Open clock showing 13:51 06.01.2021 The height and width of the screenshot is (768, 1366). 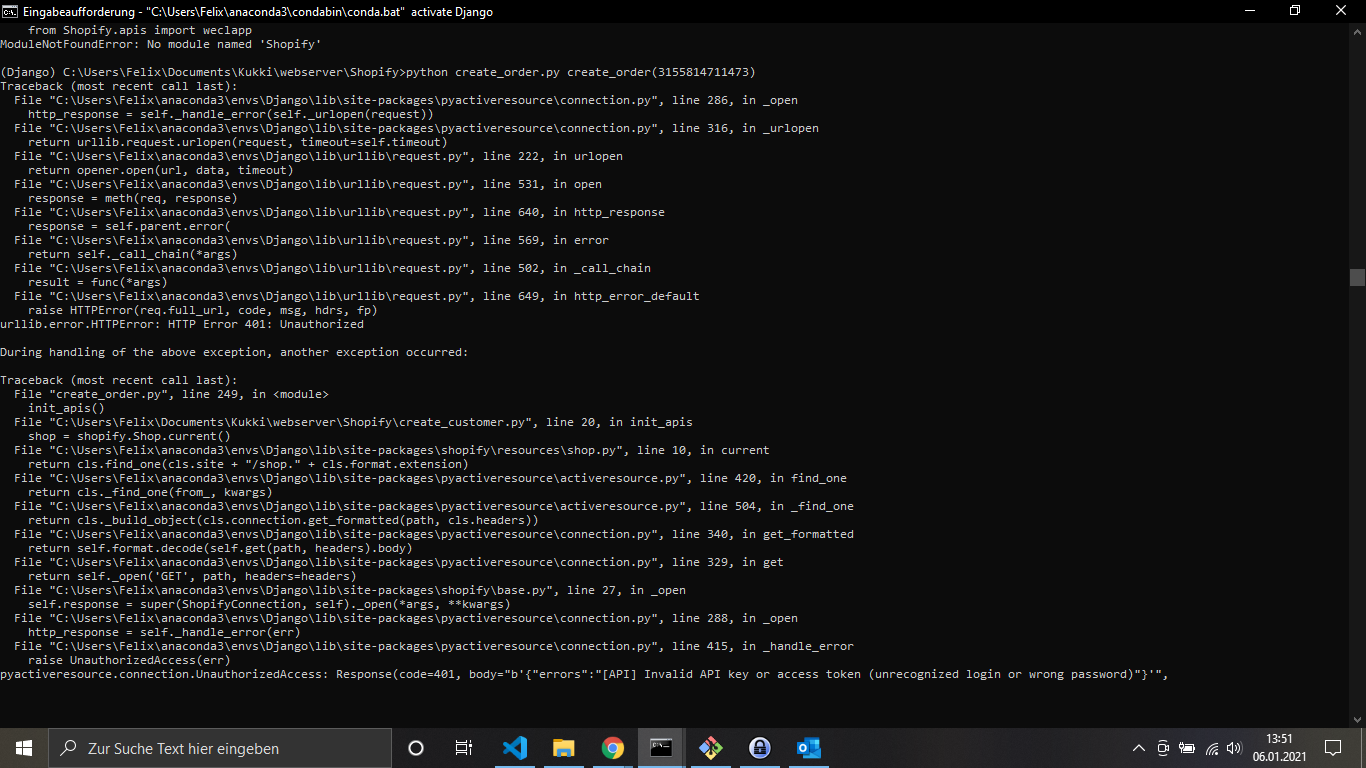tap(1278, 747)
